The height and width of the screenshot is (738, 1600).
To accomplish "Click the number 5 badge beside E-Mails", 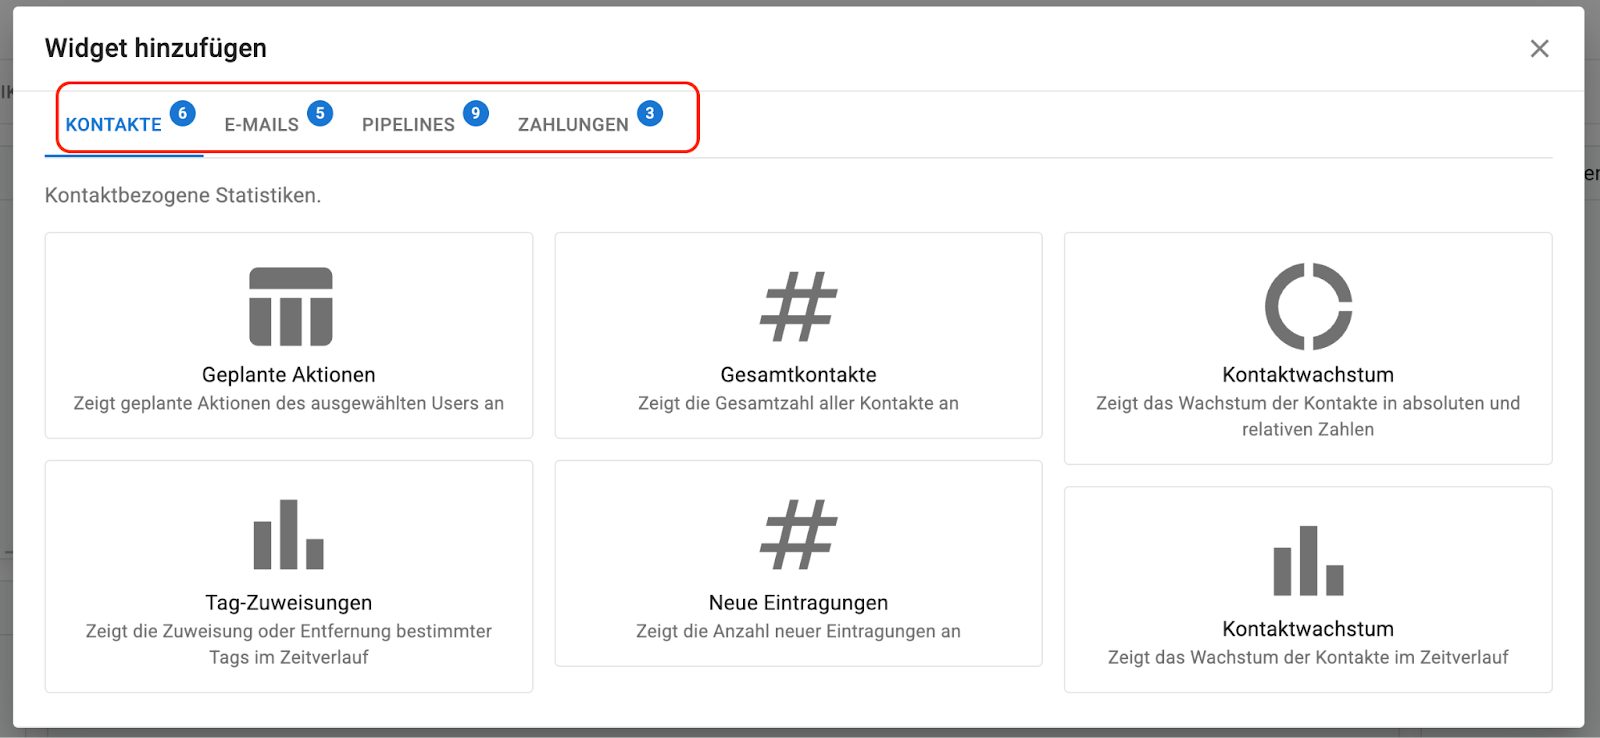I will pyautogui.click(x=320, y=113).
